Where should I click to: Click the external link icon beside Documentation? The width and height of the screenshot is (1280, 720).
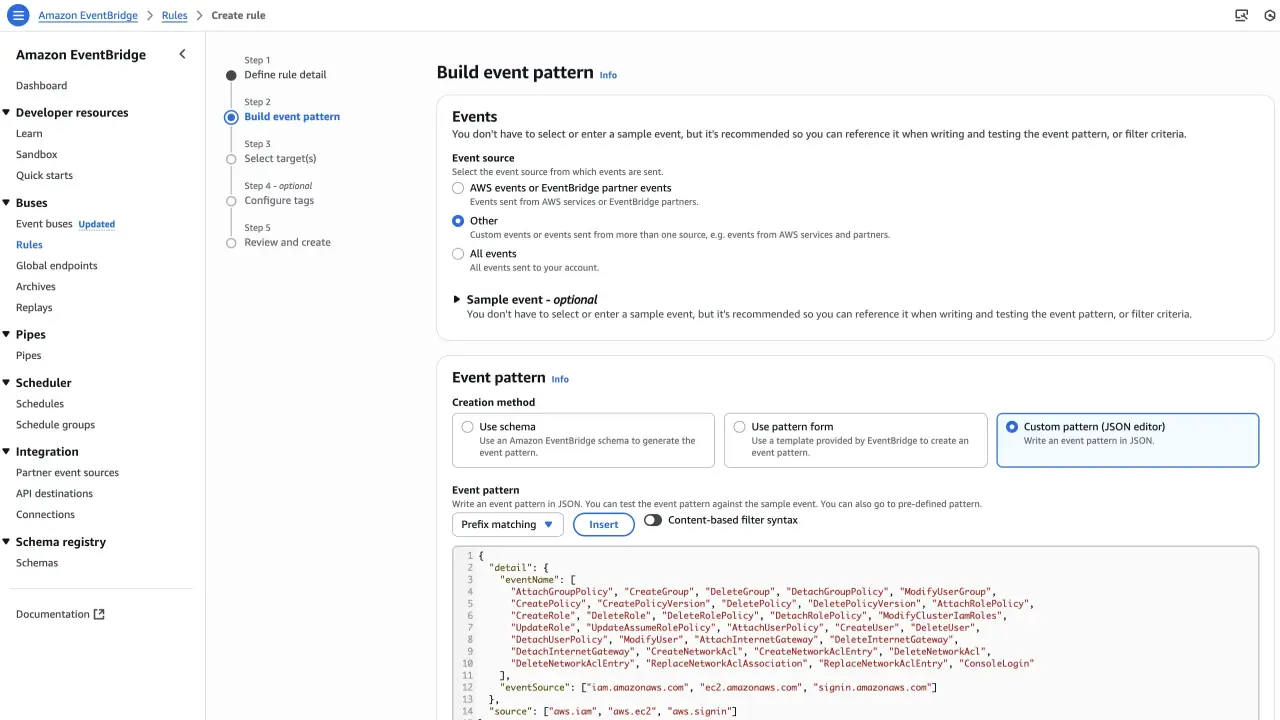tap(99, 614)
